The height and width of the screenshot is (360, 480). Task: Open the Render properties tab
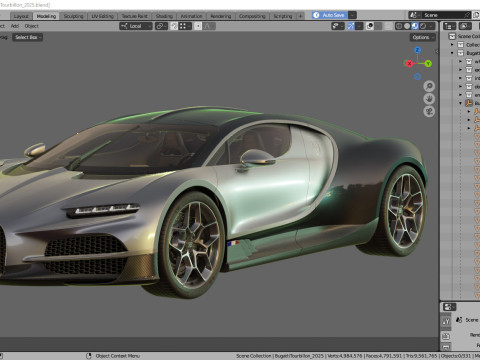[446, 337]
